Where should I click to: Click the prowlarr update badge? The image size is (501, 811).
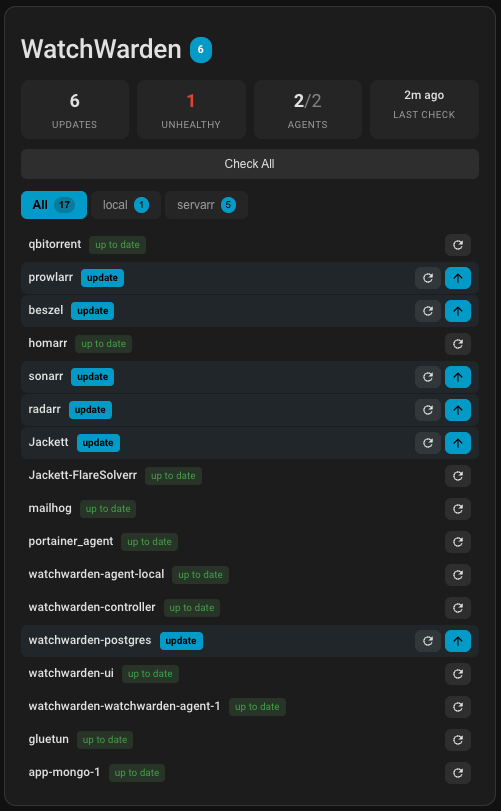point(102,278)
